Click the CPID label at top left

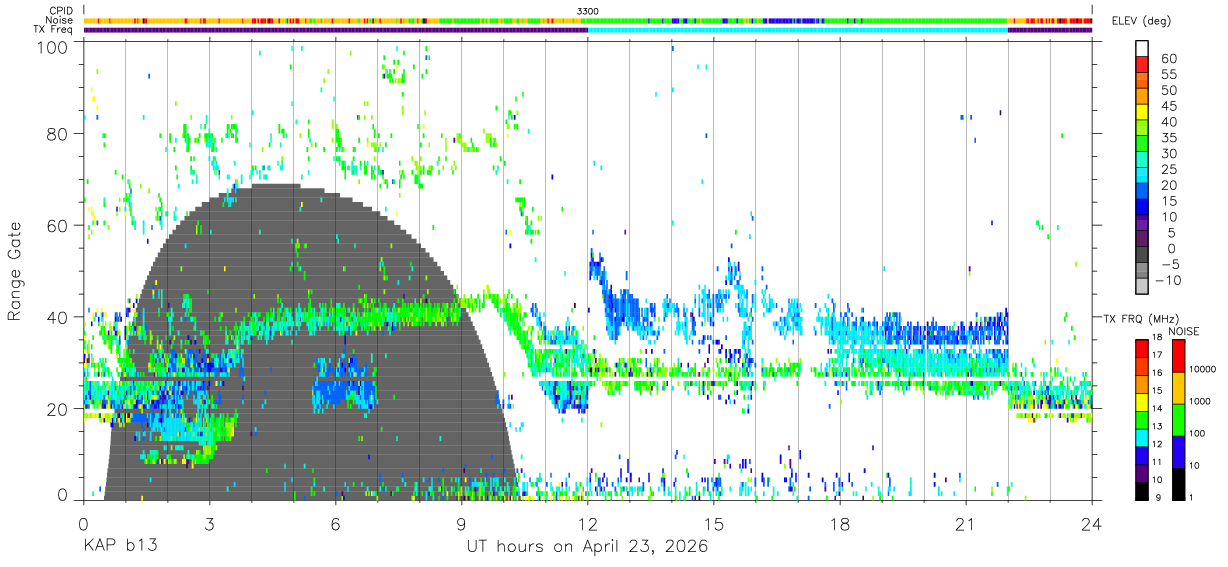[60, 11]
